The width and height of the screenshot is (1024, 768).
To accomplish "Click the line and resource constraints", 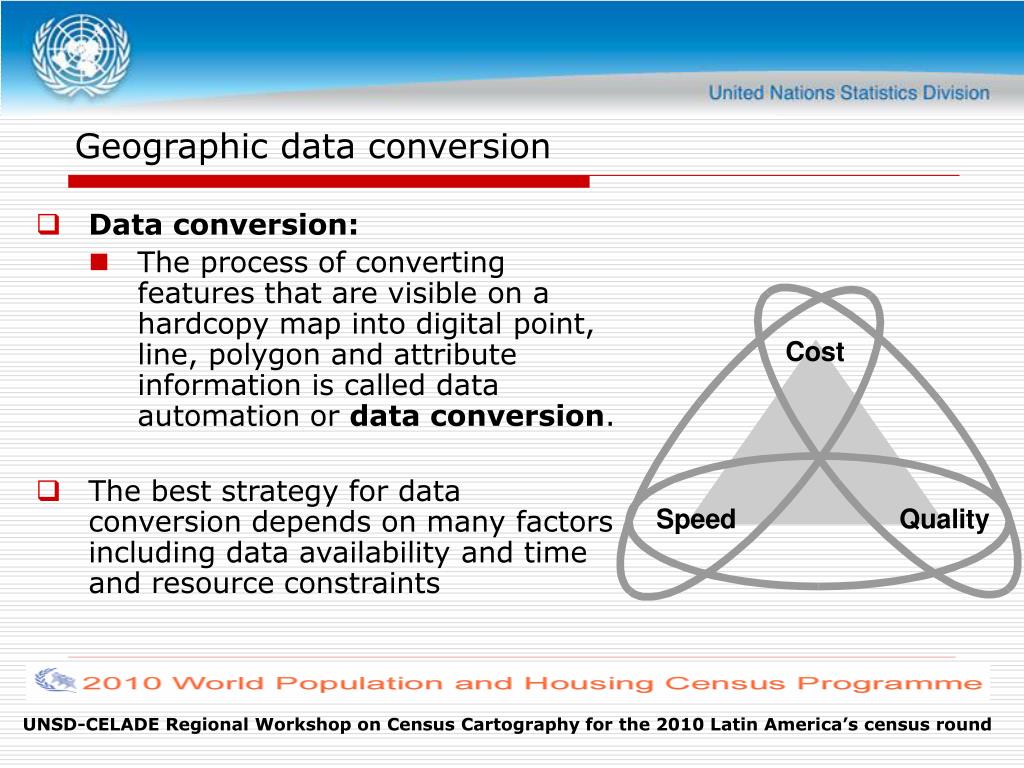I will pyautogui.click(x=264, y=583).
